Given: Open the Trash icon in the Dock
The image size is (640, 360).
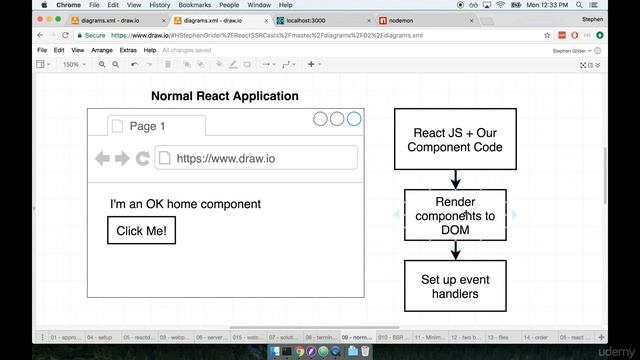Looking at the screenshot, I should tap(365, 351).
